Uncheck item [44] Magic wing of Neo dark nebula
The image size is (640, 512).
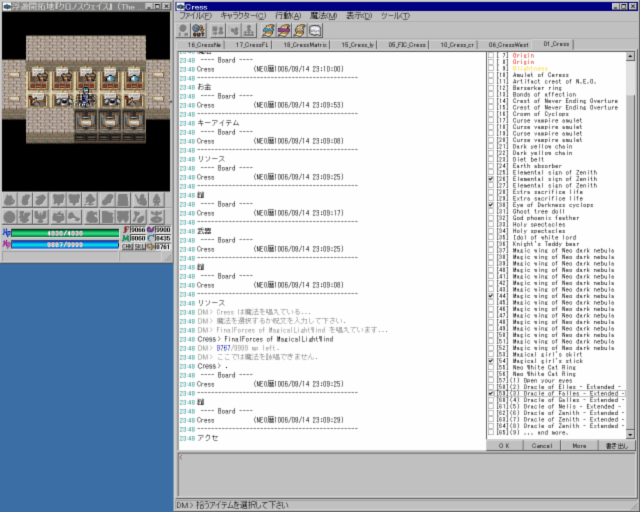491,296
